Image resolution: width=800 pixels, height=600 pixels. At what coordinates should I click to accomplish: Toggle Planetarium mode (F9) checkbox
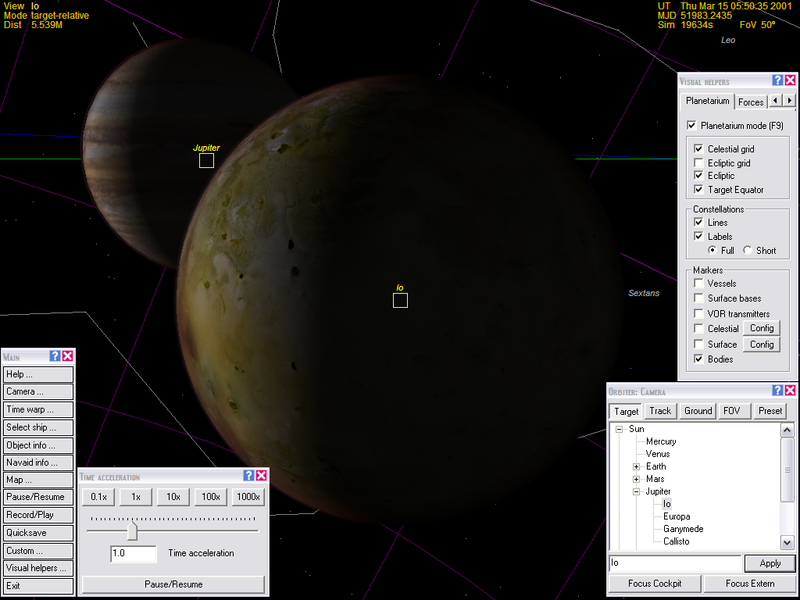692,126
